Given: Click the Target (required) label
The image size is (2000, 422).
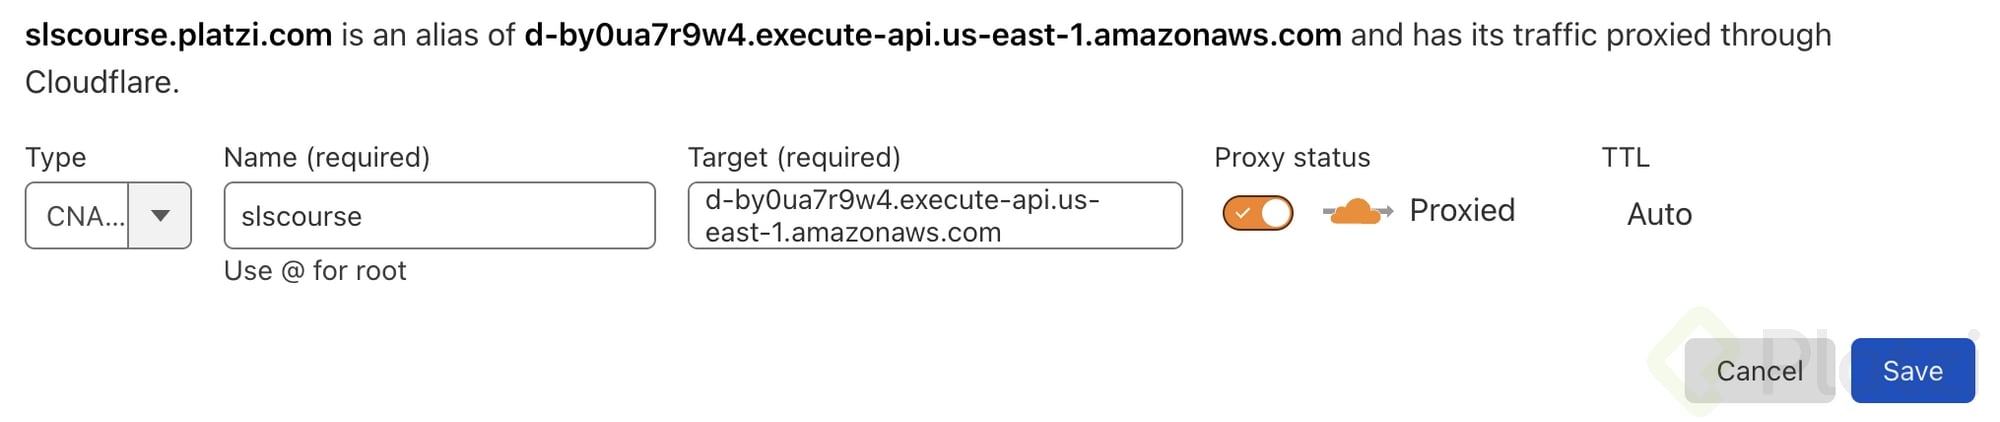Looking at the screenshot, I should [x=794, y=158].
